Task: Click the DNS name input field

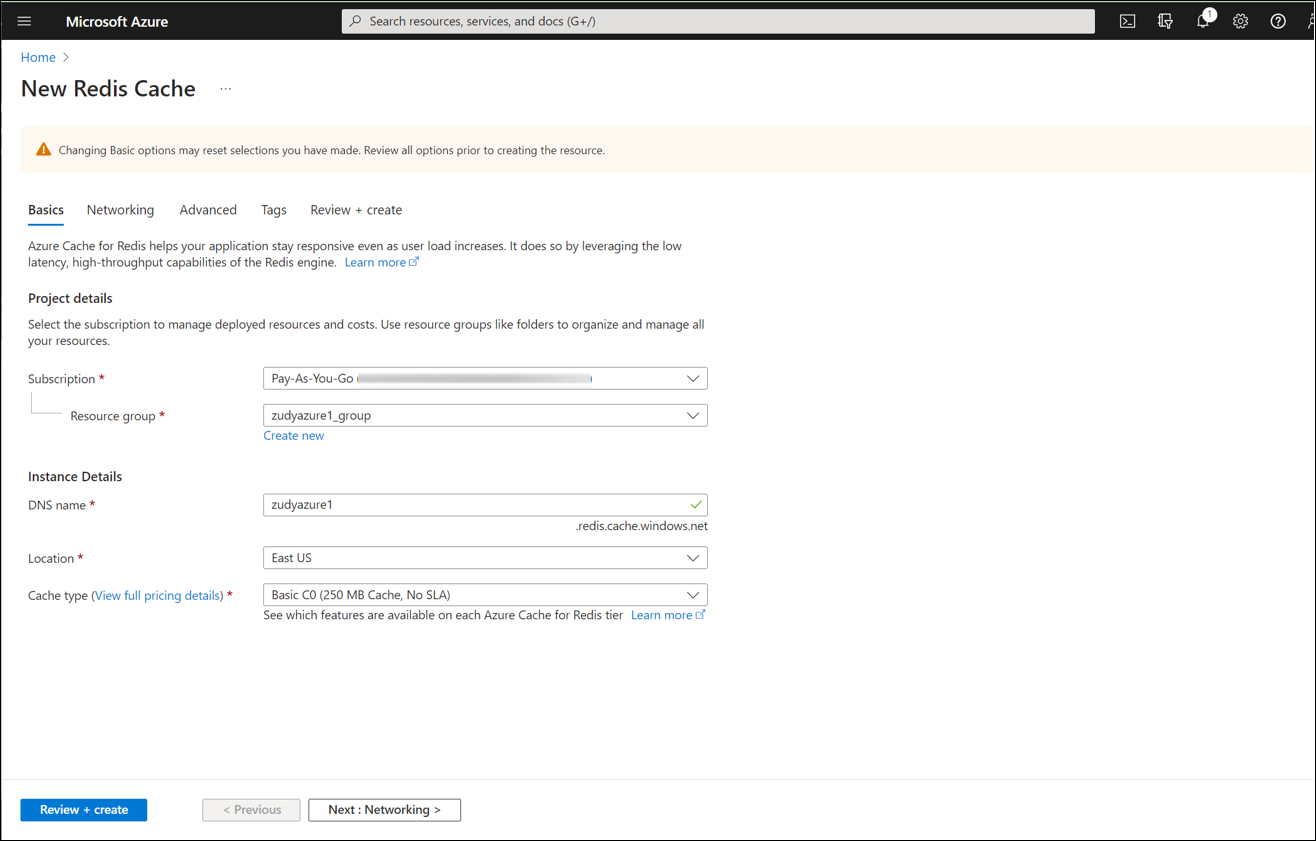Action: coord(485,505)
